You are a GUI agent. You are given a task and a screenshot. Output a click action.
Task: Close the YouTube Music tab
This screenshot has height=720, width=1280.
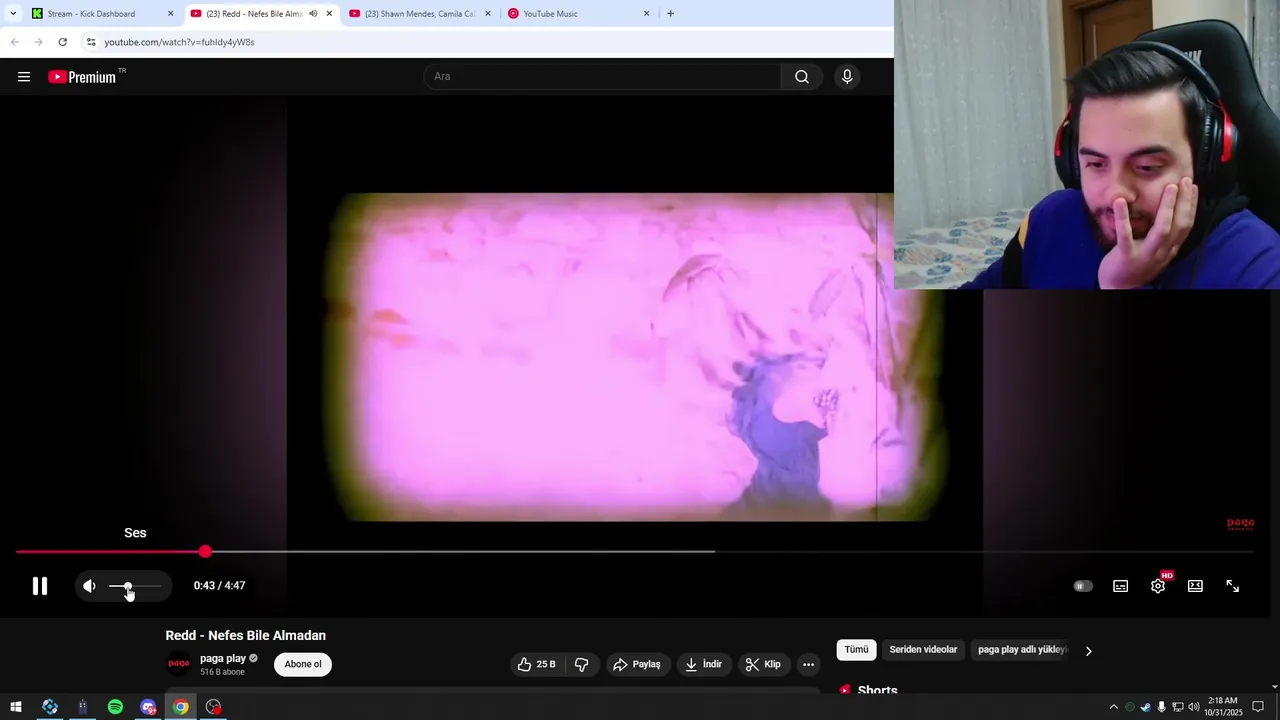pos(646,14)
